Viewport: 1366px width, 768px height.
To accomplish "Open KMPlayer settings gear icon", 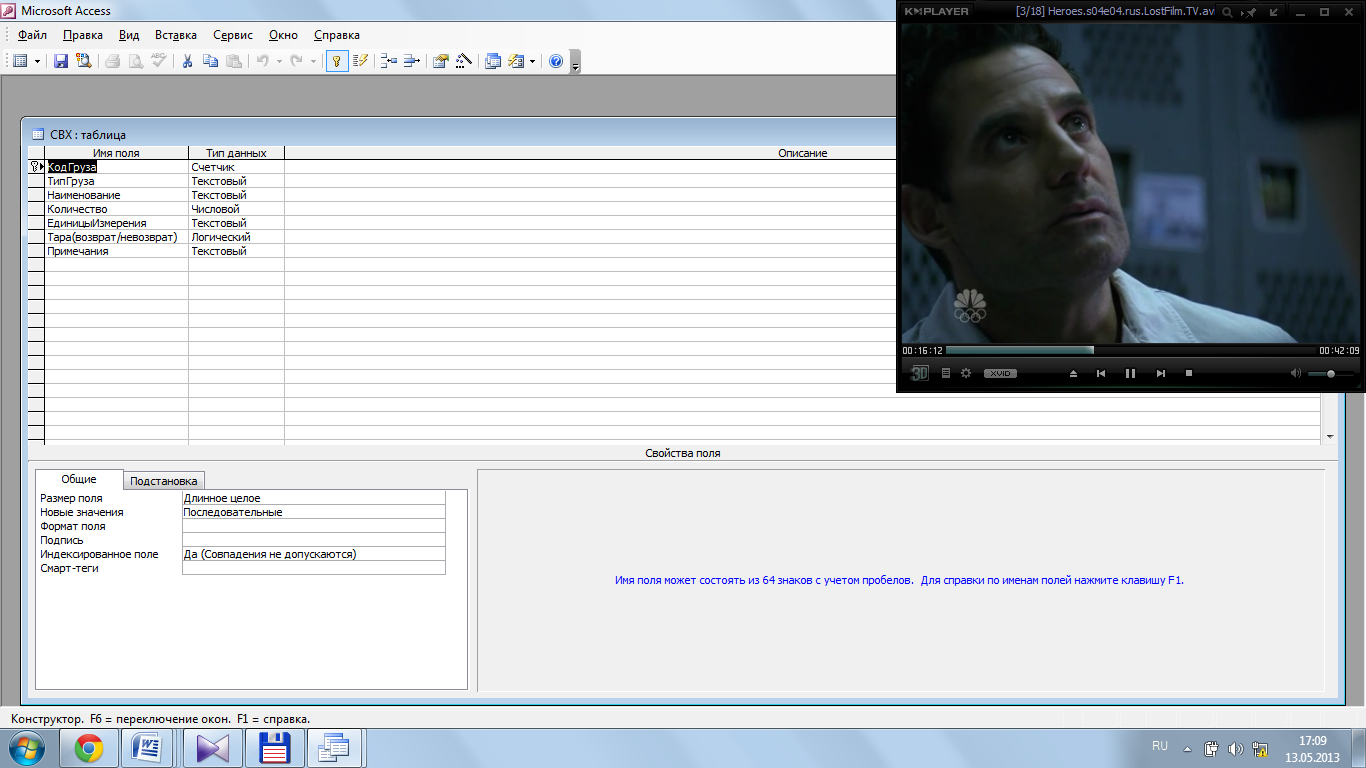I will [966, 373].
